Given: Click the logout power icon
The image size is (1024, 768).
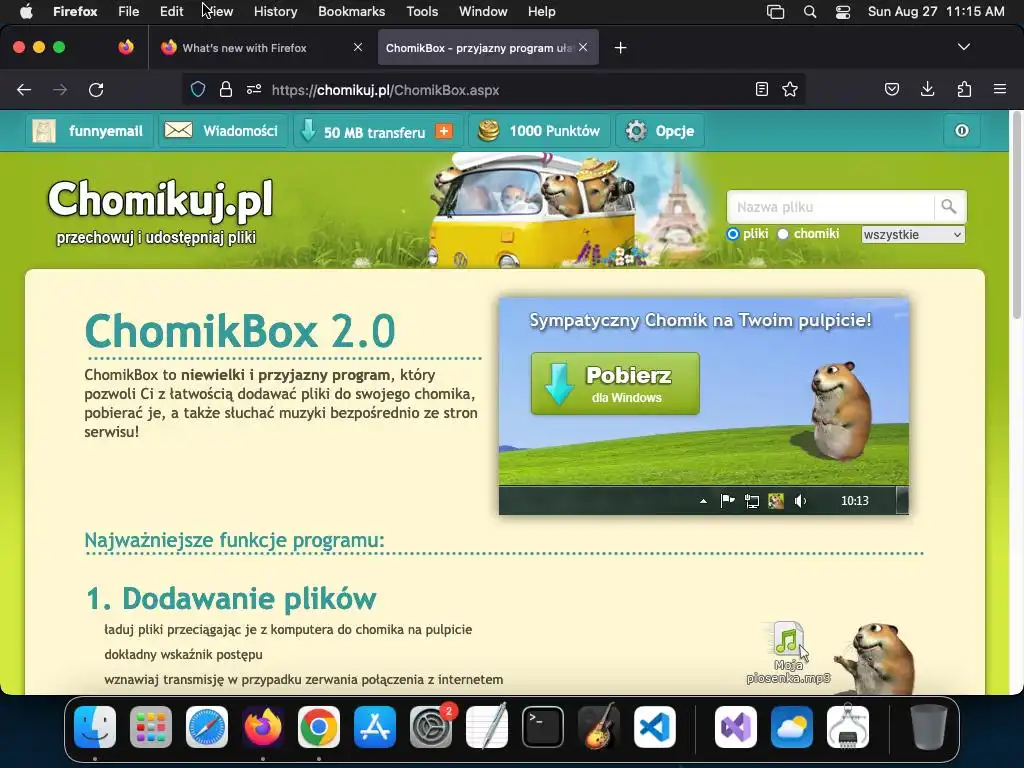Looking at the screenshot, I should pos(962,131).
